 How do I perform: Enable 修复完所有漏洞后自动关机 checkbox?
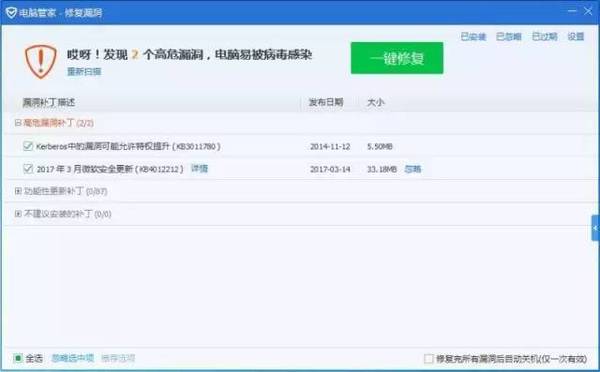point(429,359)
